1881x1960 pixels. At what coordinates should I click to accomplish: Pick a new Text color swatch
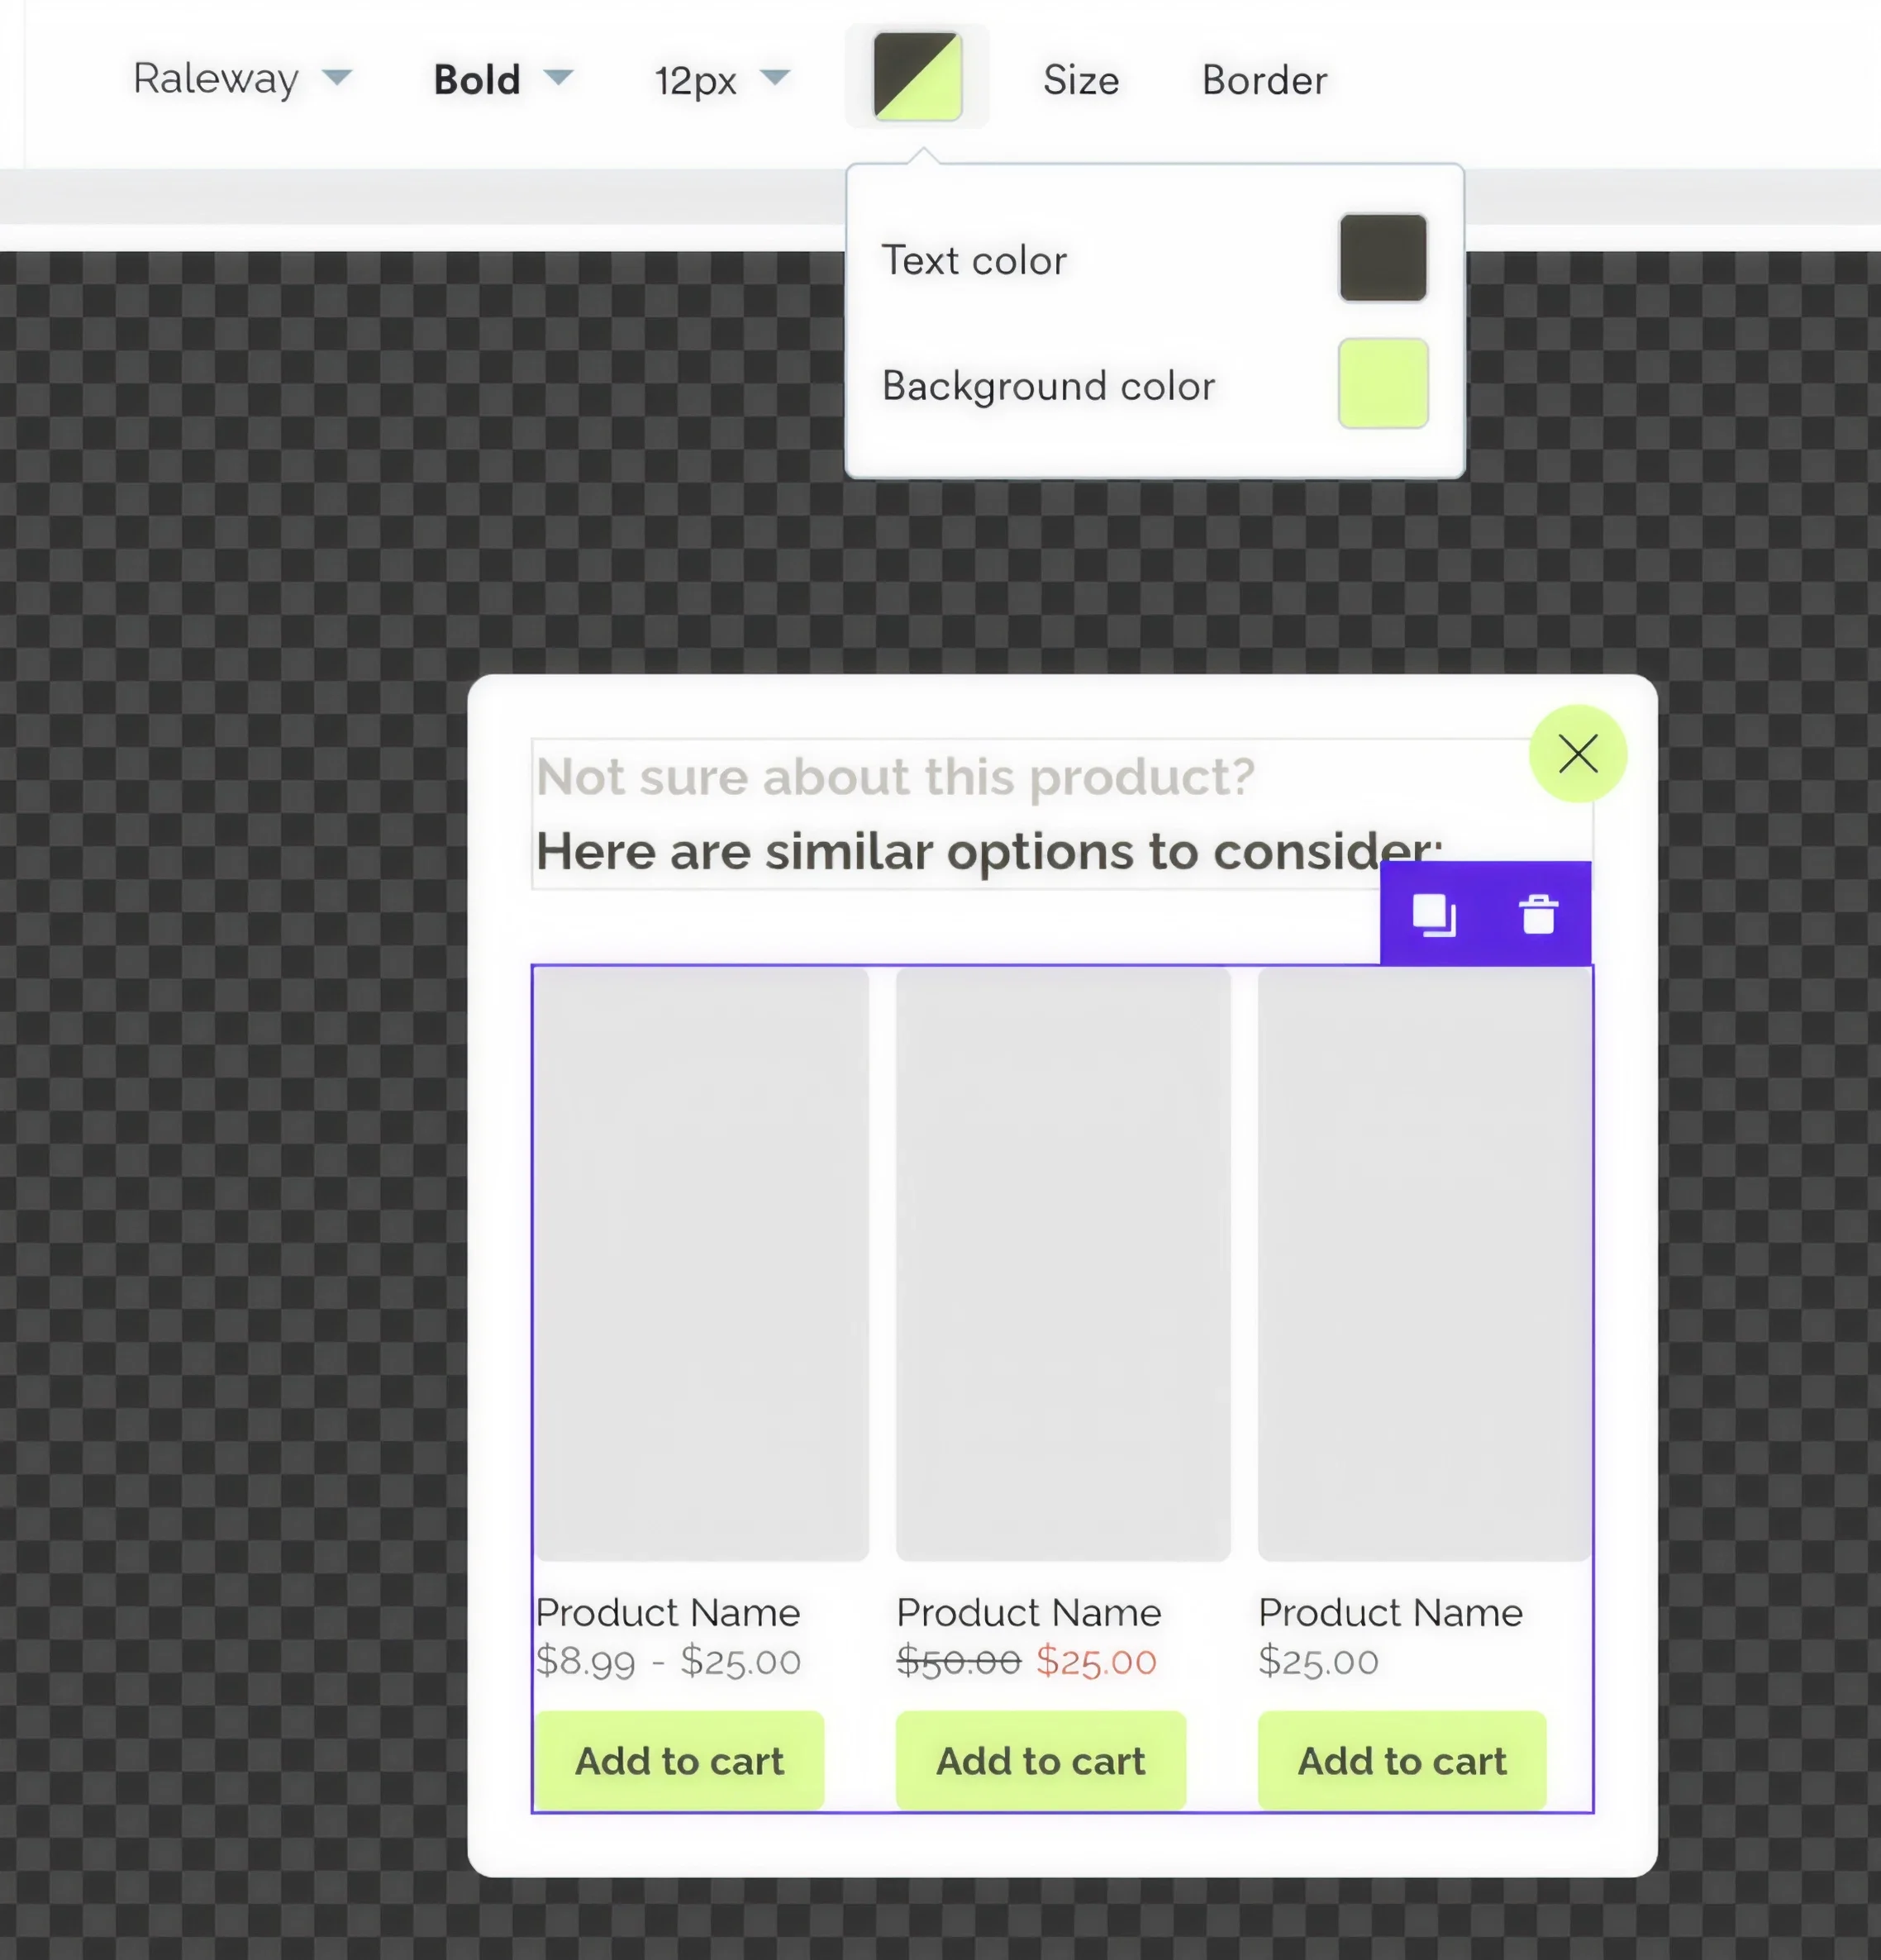point(1383,257)
